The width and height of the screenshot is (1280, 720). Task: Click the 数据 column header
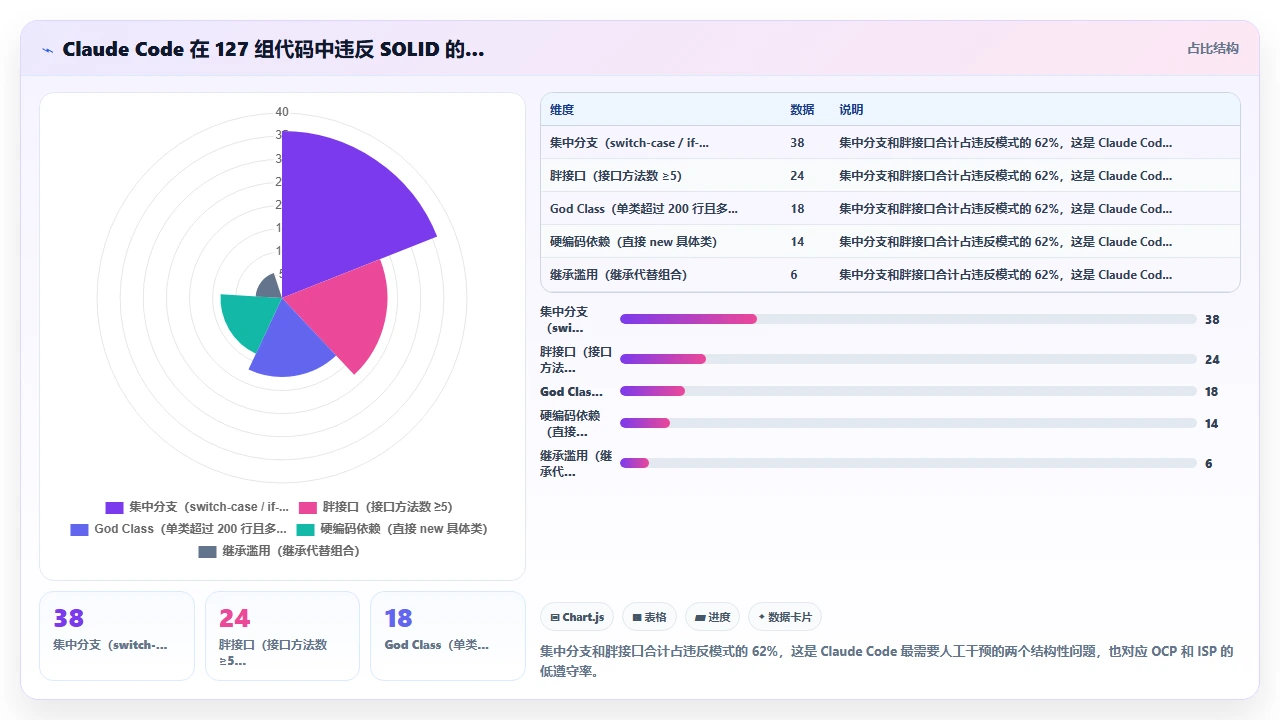802,110
